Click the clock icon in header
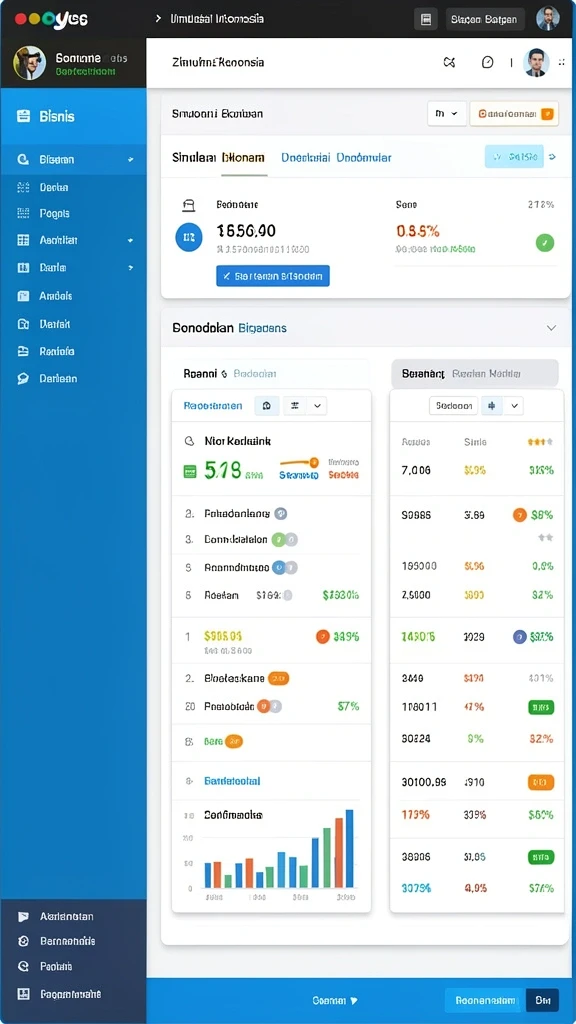This screenshot has height=1024, width=576. (487, 63)
